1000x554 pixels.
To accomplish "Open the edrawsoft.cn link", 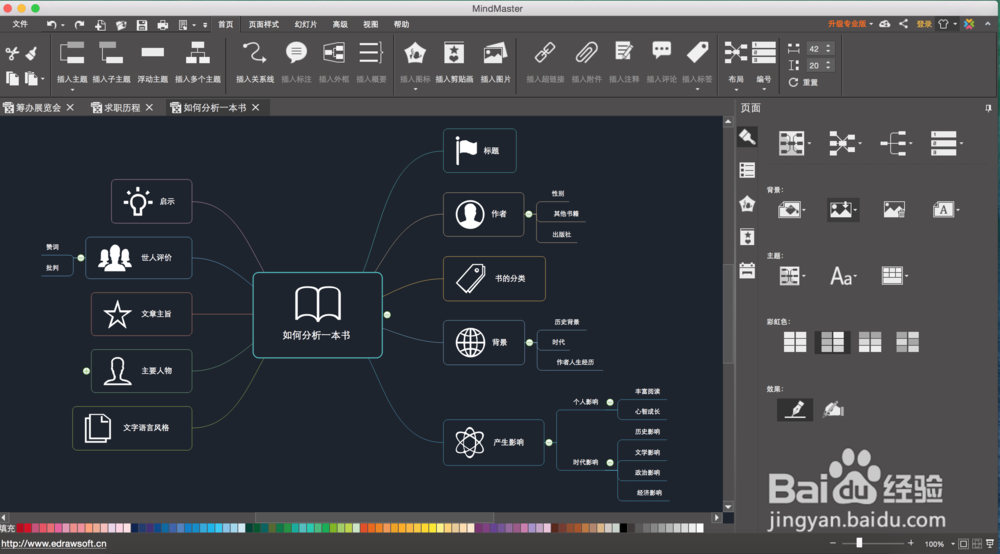I will (54, 544).
